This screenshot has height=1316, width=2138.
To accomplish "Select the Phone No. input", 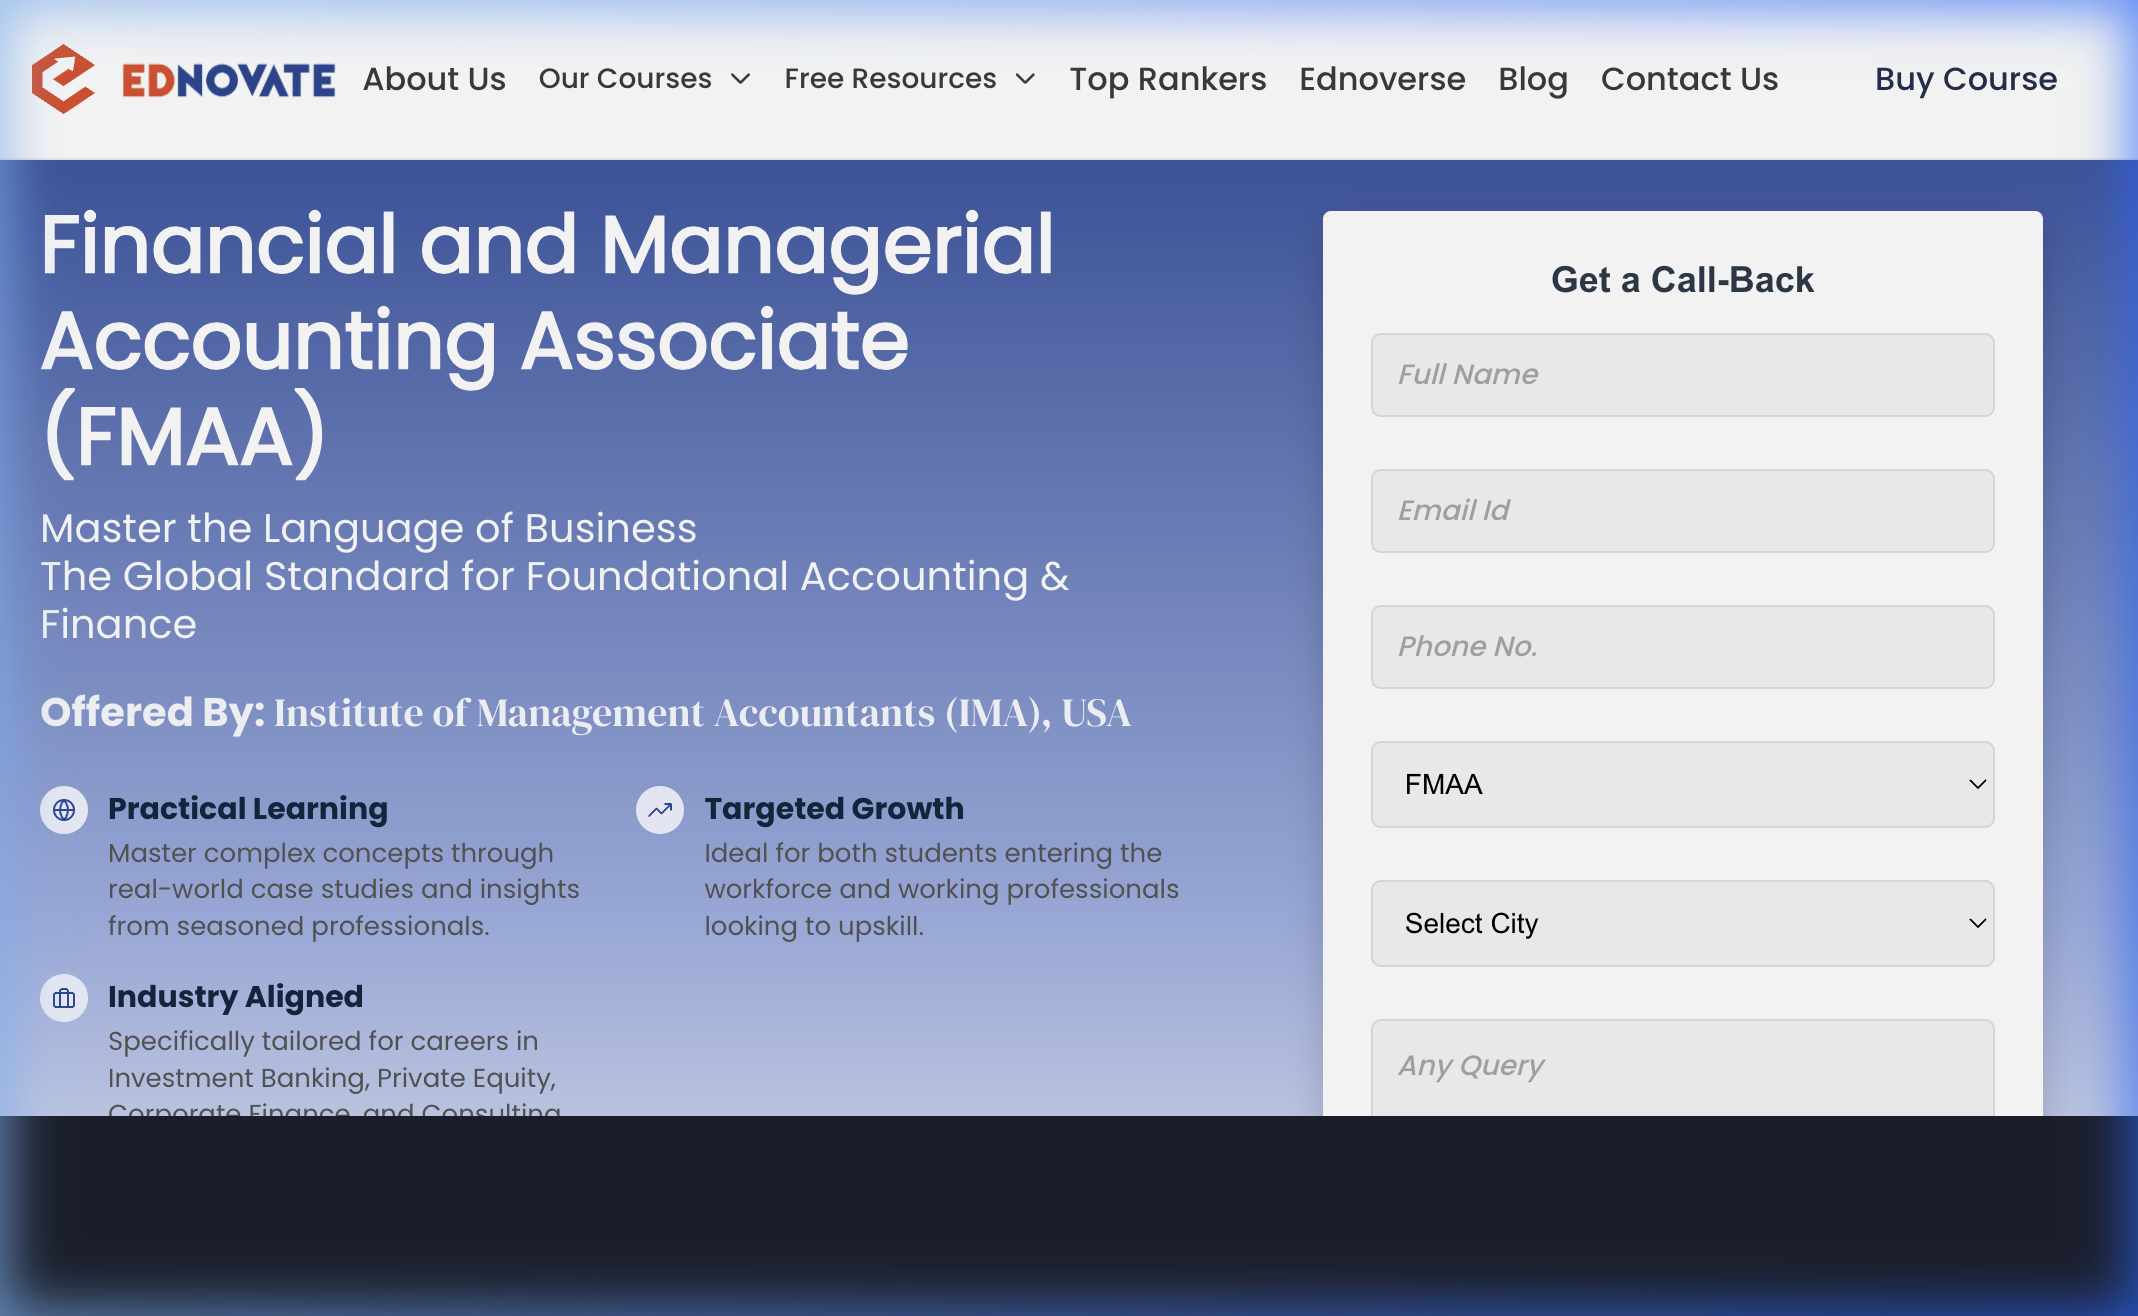I will [1682, 647].
